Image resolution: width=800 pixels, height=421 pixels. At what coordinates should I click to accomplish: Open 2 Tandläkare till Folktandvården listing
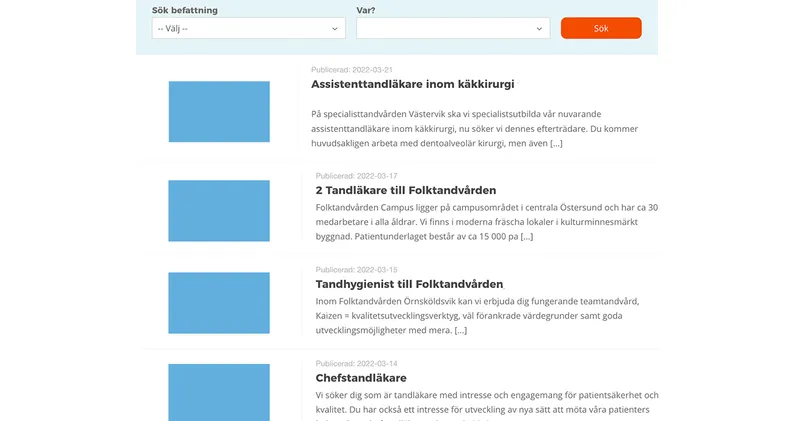[406, 190]
